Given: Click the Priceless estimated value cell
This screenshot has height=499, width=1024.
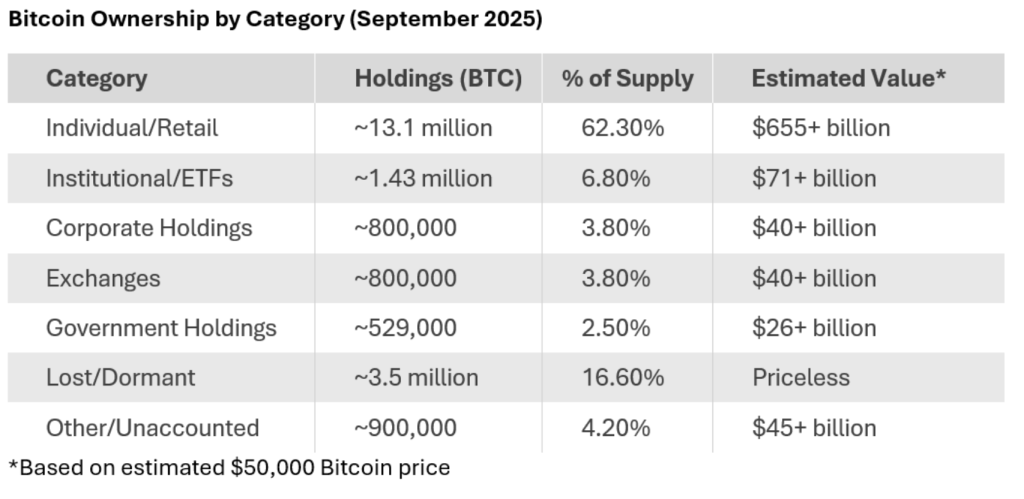Looking at the screenshot, I should point(800,378).
